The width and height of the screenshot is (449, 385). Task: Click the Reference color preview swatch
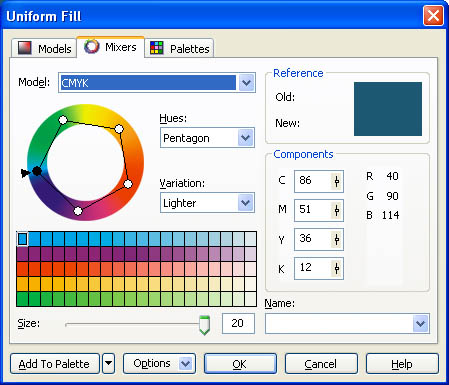[x=388, y=109]
